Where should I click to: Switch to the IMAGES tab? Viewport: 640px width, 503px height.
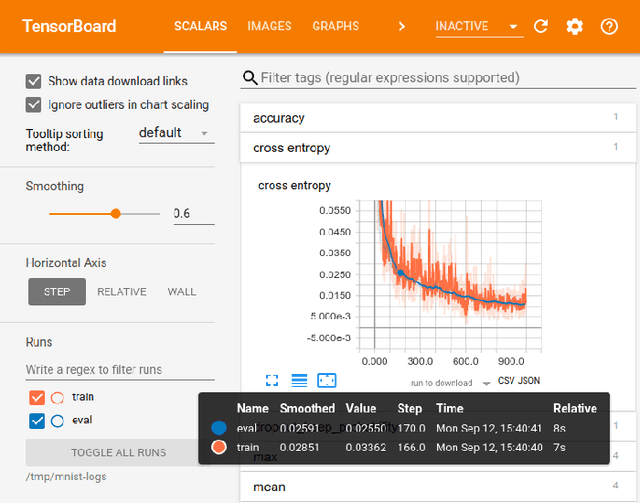pyautogui.click(x=269, y=26)
